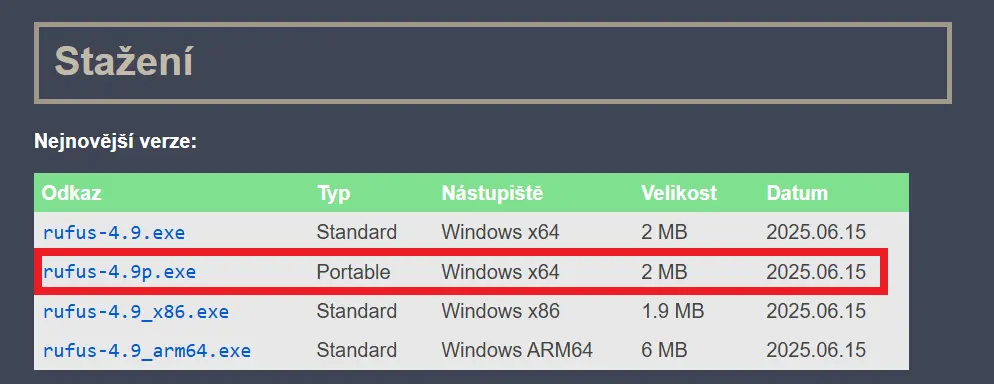The height and width of the screenshot is (384, 994).
Task: Select the rufus-4.9_arm64.exe download link
Action: (146, 350)
